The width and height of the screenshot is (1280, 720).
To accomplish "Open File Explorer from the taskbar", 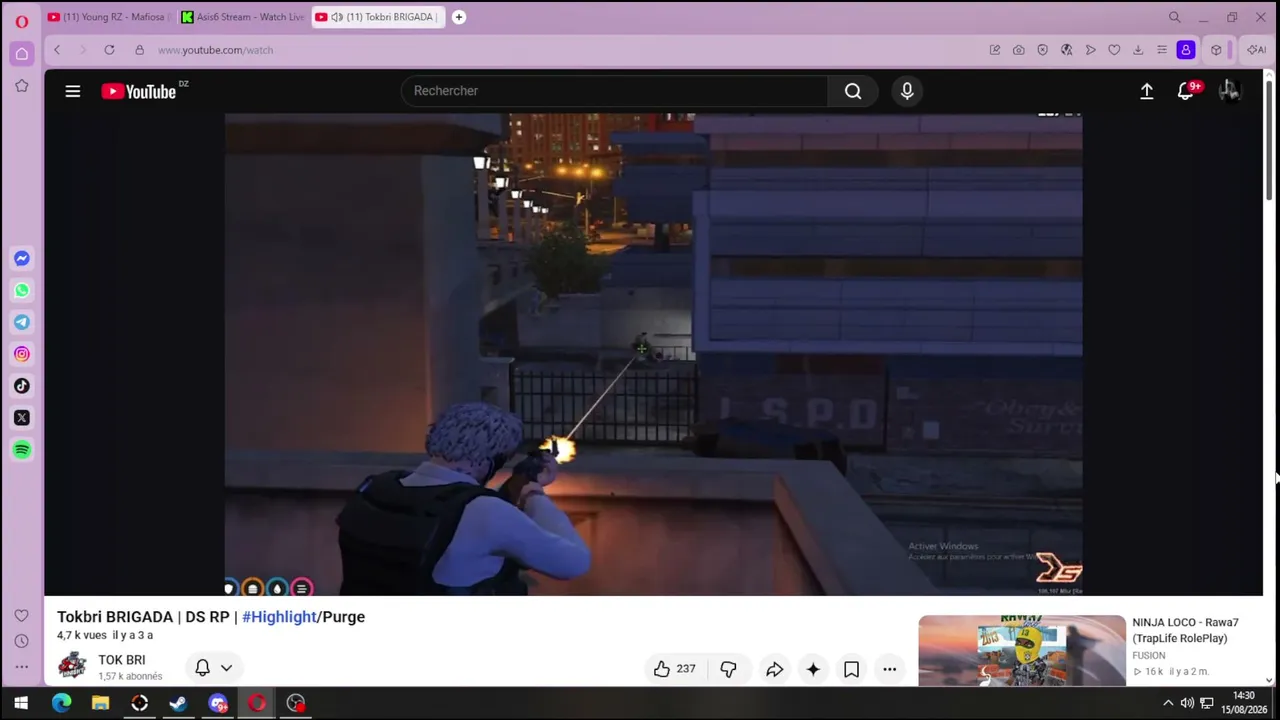I will 101,703.
